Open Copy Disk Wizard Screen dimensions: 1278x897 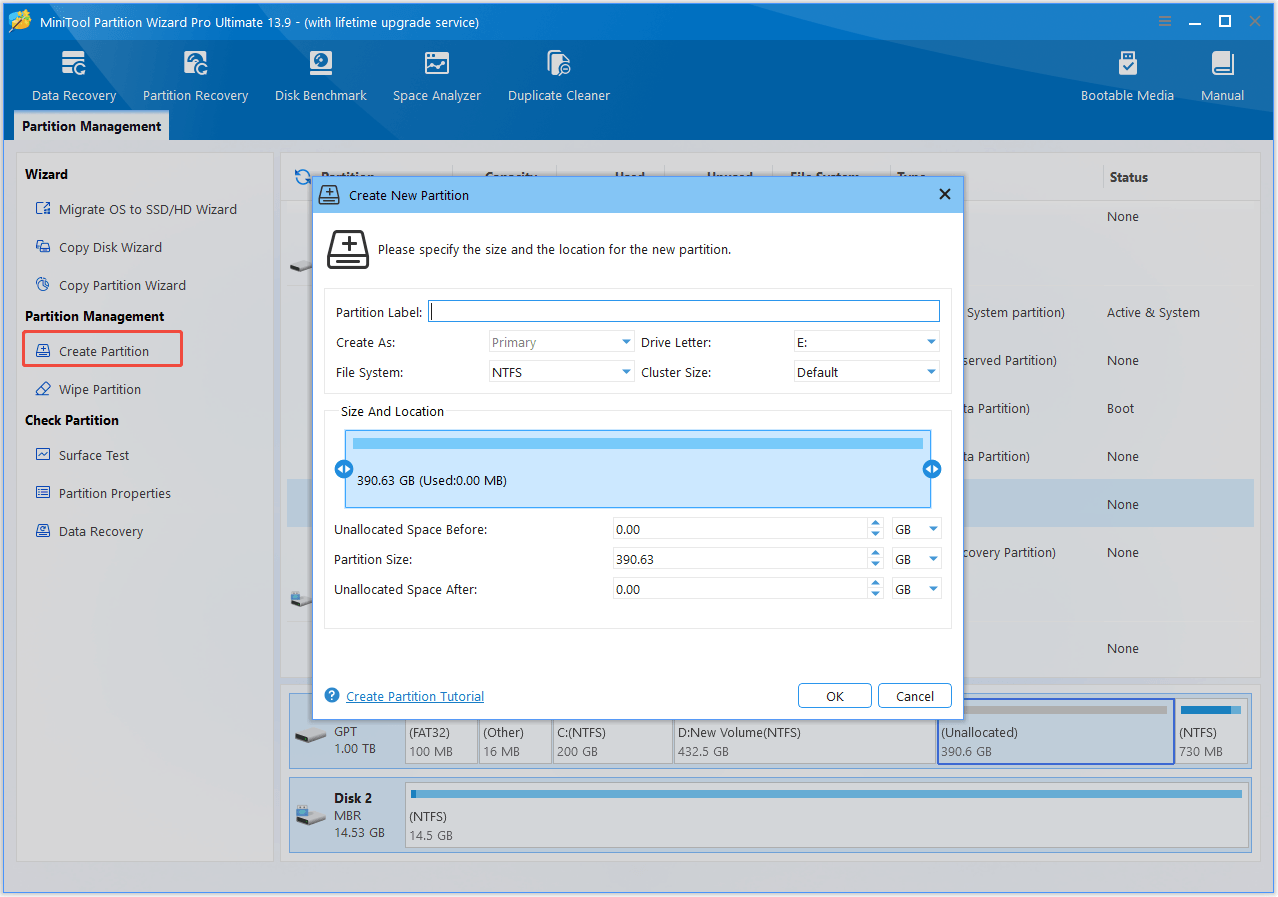pos(98,247)
